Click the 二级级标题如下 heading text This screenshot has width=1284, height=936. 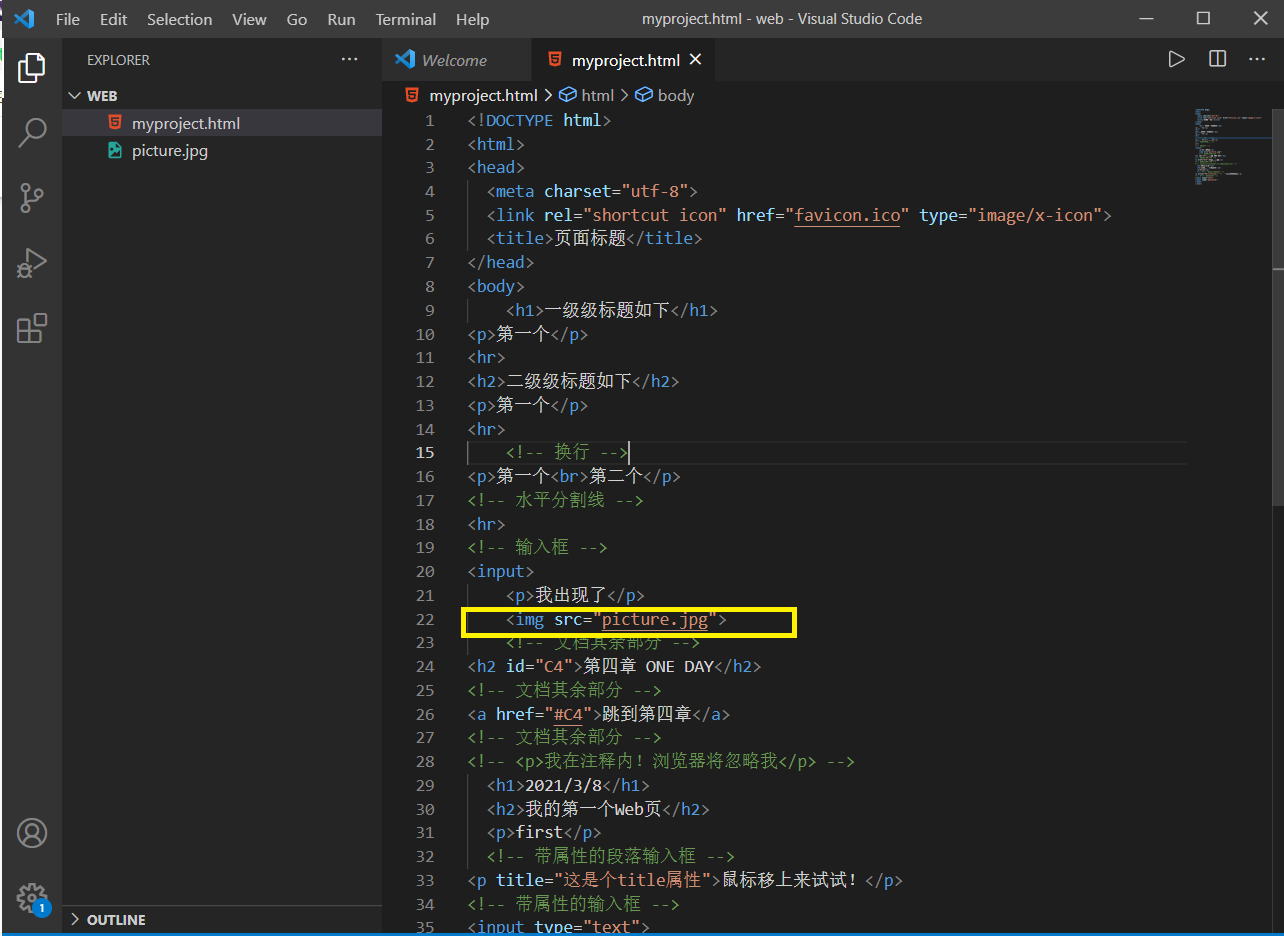569,381
